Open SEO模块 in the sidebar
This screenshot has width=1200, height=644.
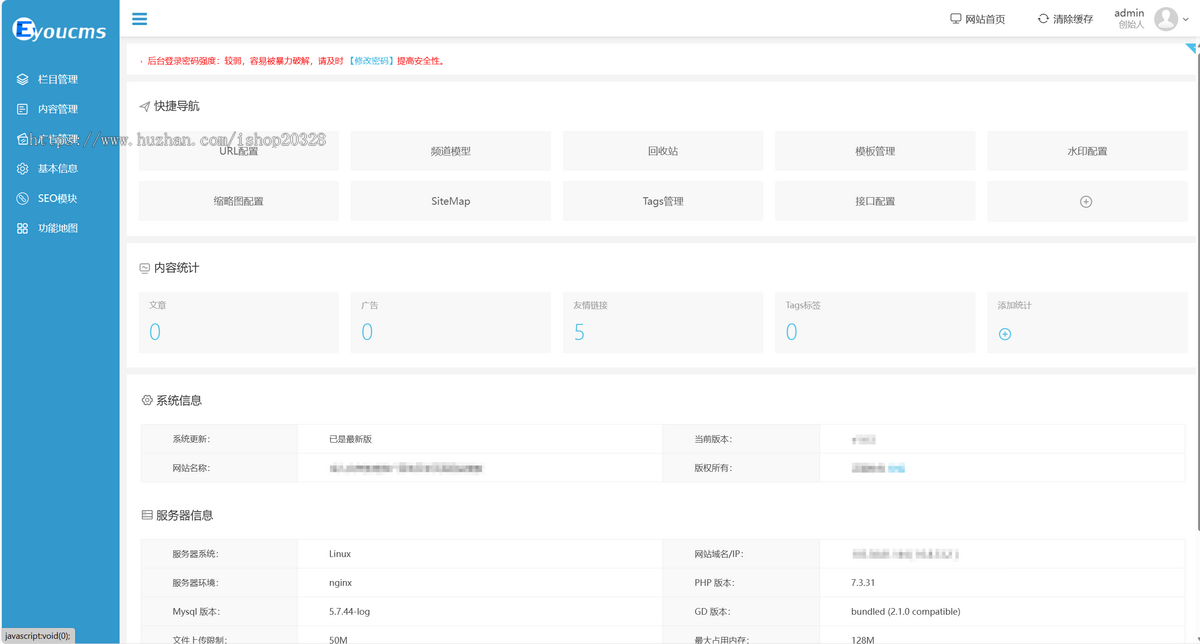pos(59,199)
